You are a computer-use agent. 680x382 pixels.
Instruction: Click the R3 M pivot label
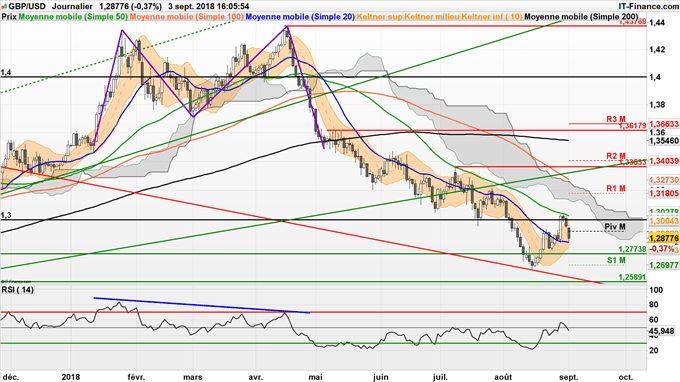click(616, 119)
